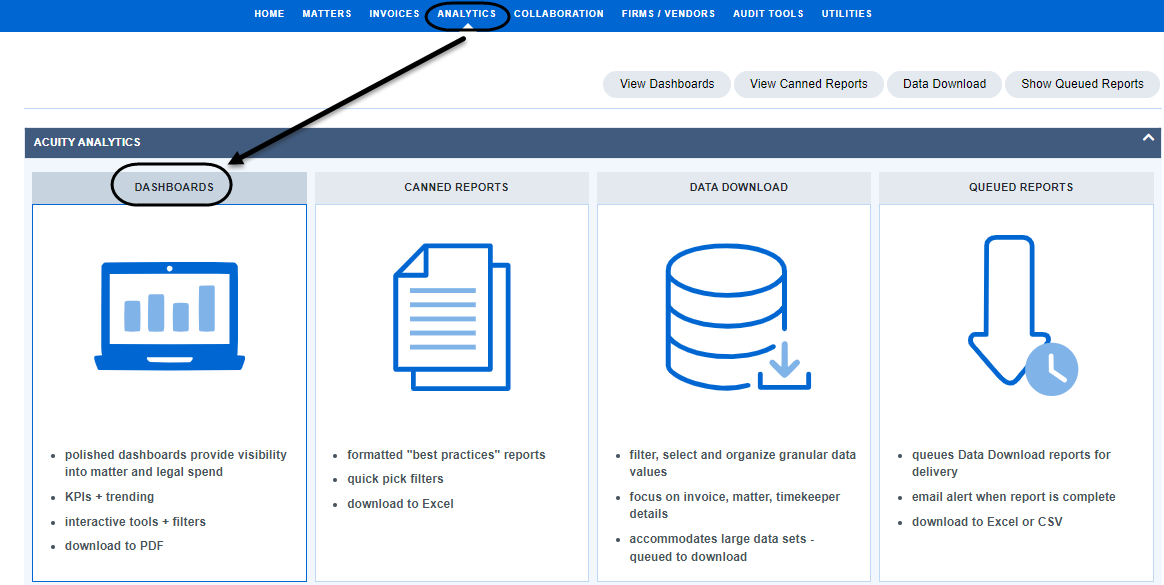Click the Show Queued Reports button
This screenshot has width=1164, height=585.
pyautogui.click(x=1082, y=84)
